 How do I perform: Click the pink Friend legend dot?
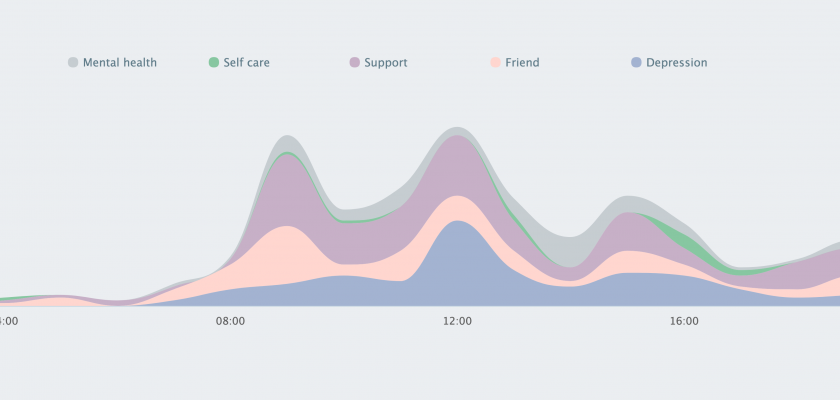(x=495, y=63)
